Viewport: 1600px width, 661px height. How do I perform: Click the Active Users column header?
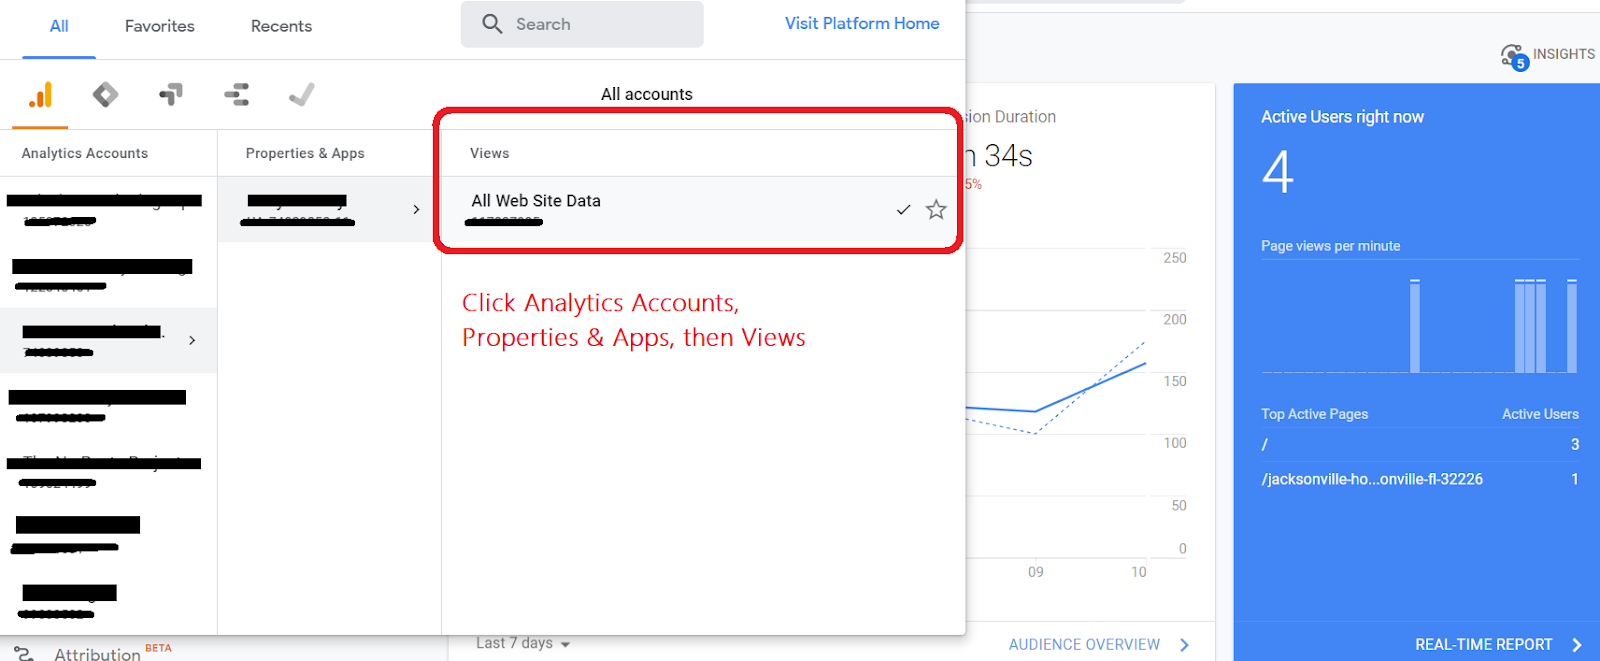pos(1540,414)
